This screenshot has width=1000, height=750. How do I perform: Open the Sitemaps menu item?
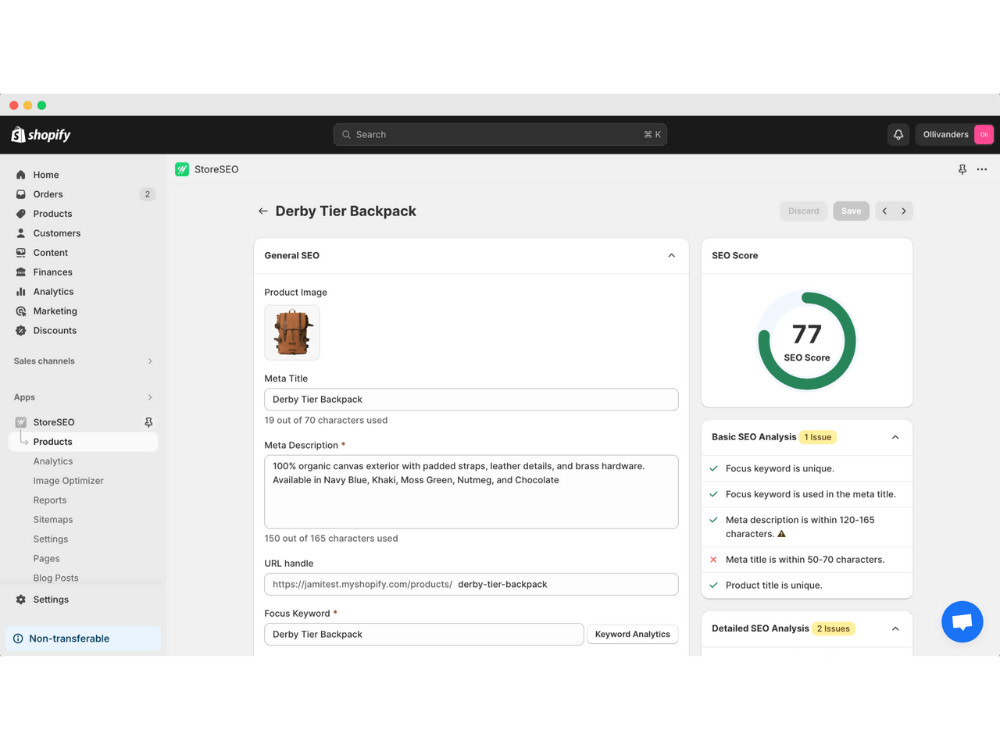tap(53, 520)
